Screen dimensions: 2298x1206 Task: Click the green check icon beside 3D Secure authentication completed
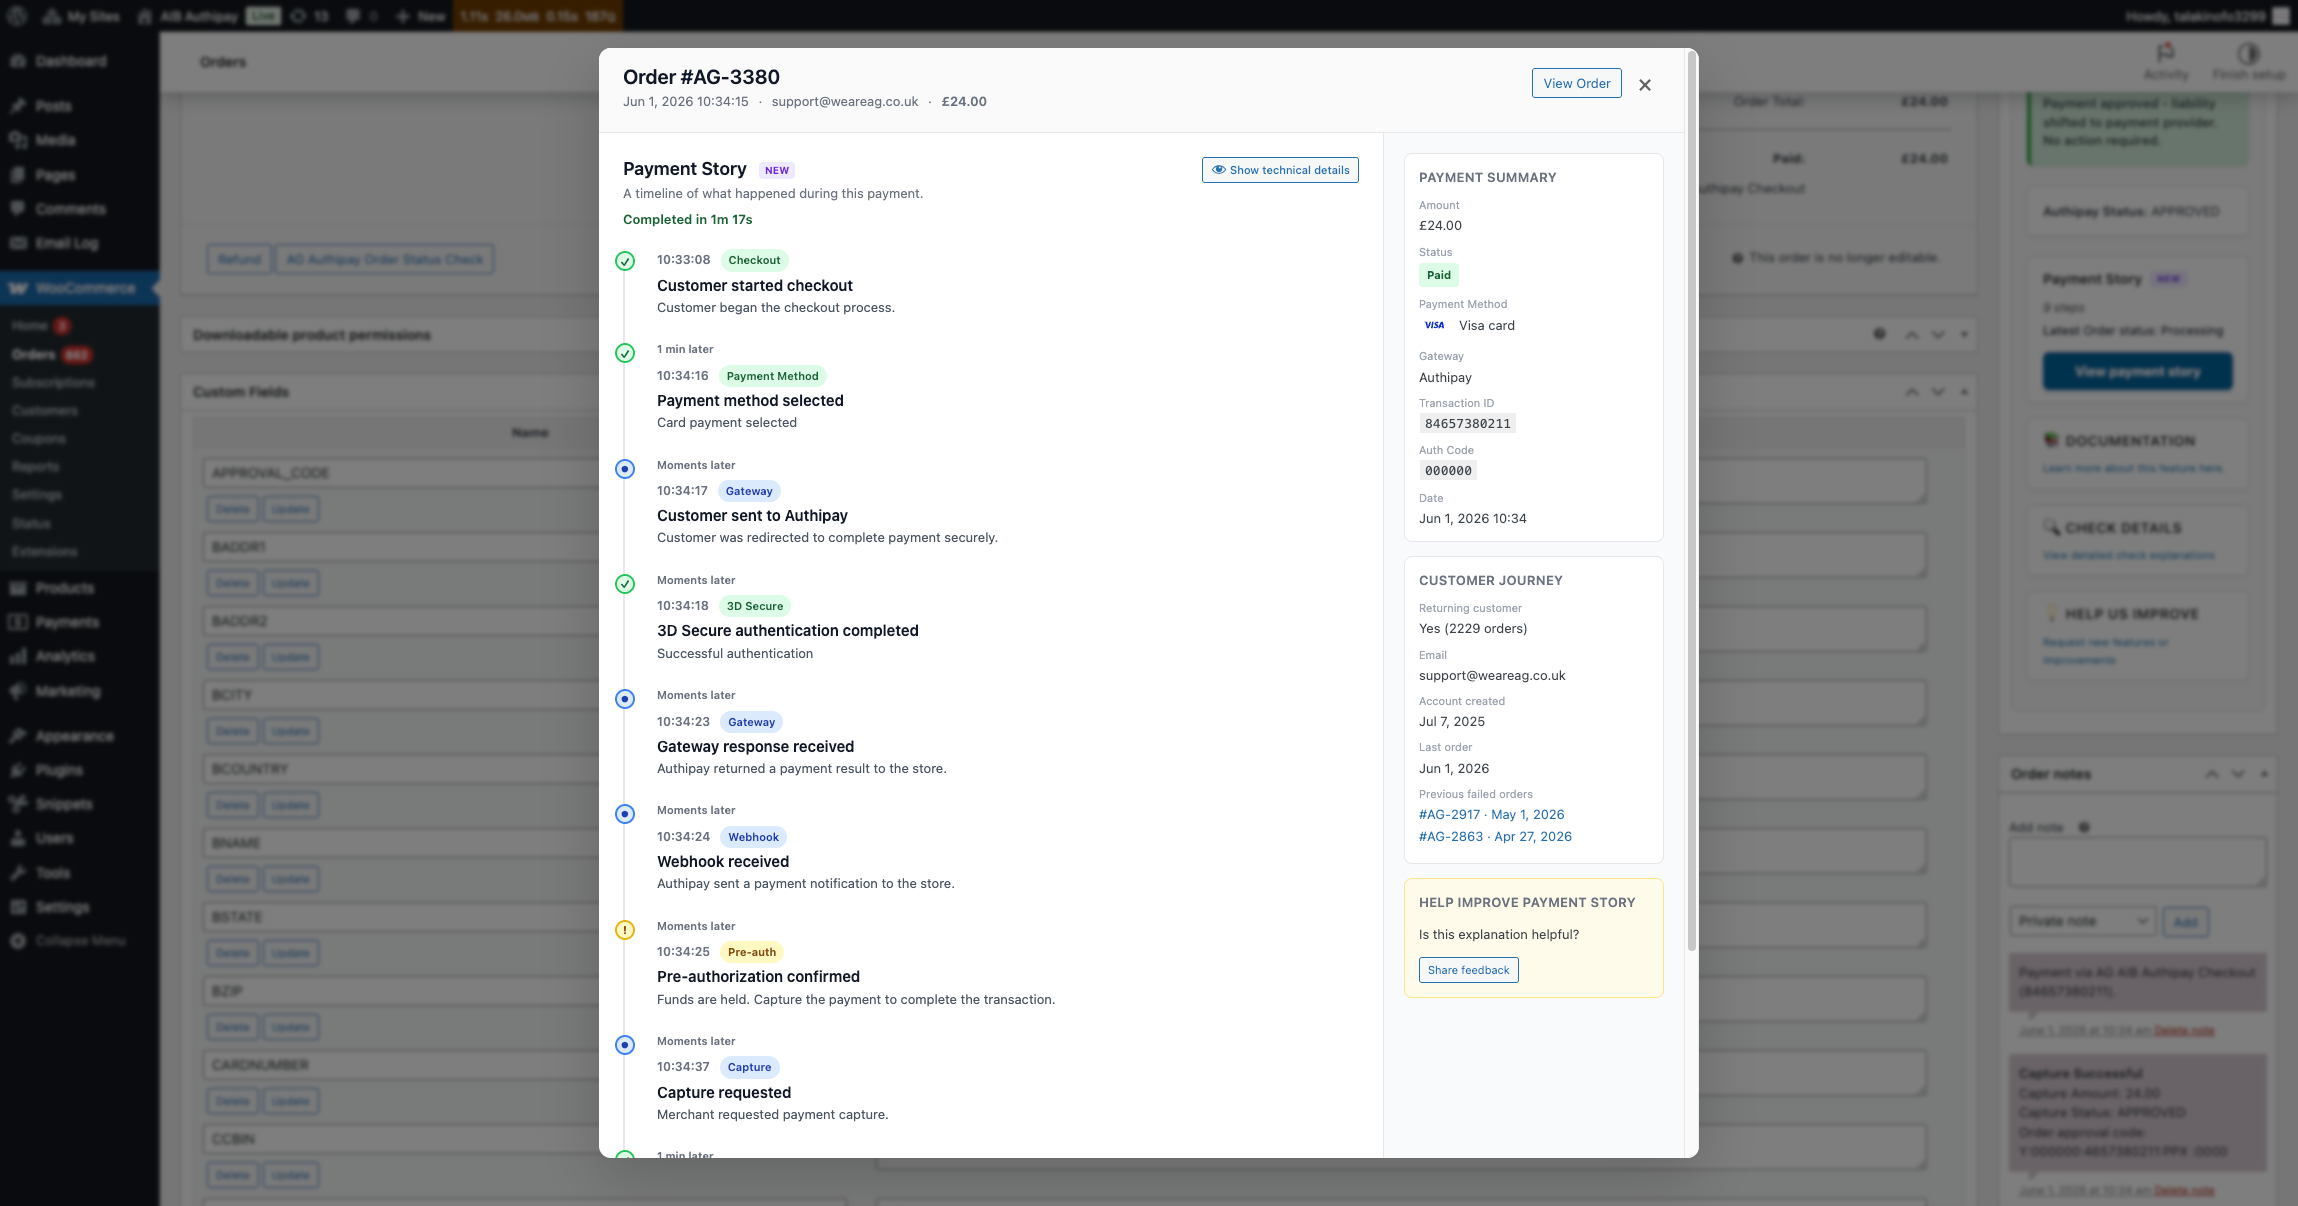tap(625, 584)
